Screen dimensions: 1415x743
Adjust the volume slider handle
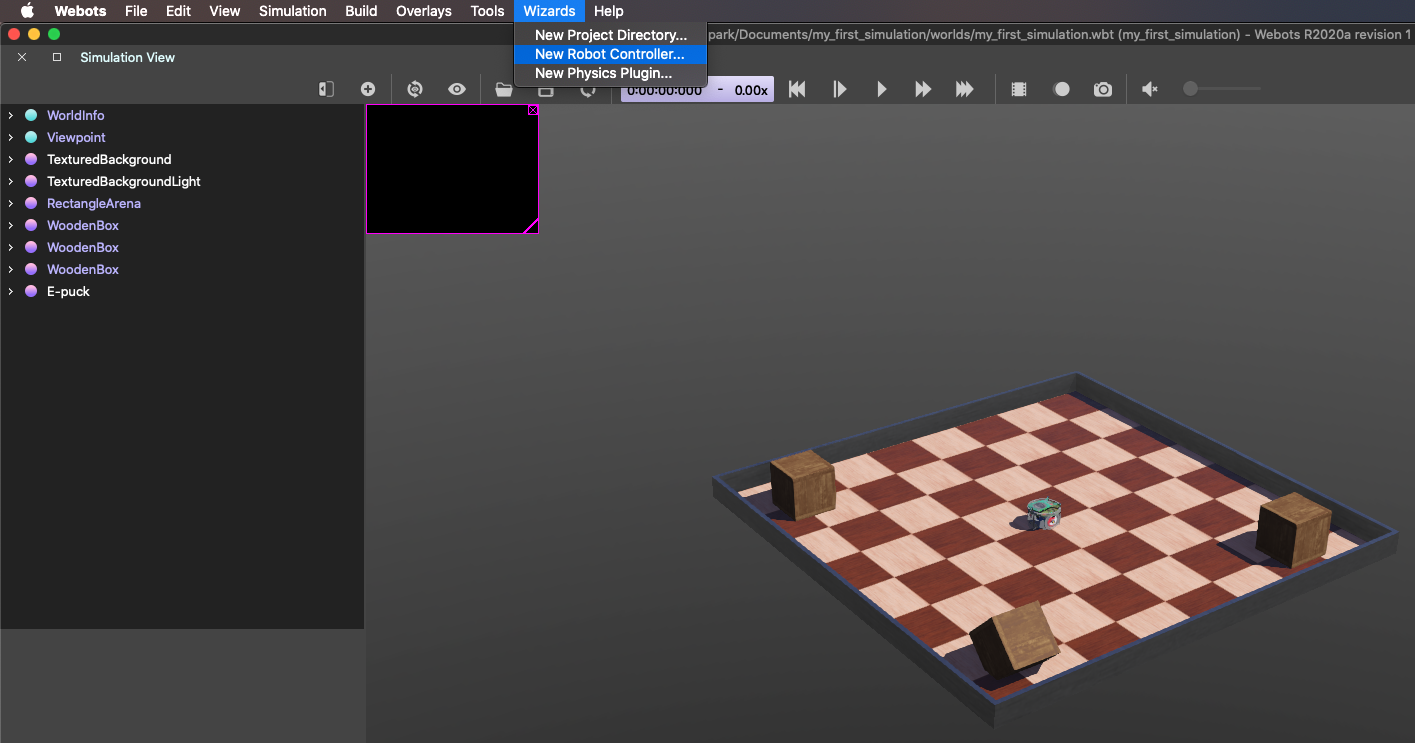tap(1190, 89)
